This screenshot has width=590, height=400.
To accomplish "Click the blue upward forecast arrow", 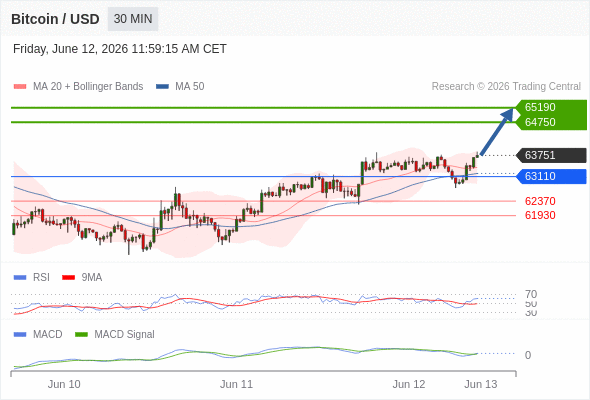I will (x=497, y=131).
